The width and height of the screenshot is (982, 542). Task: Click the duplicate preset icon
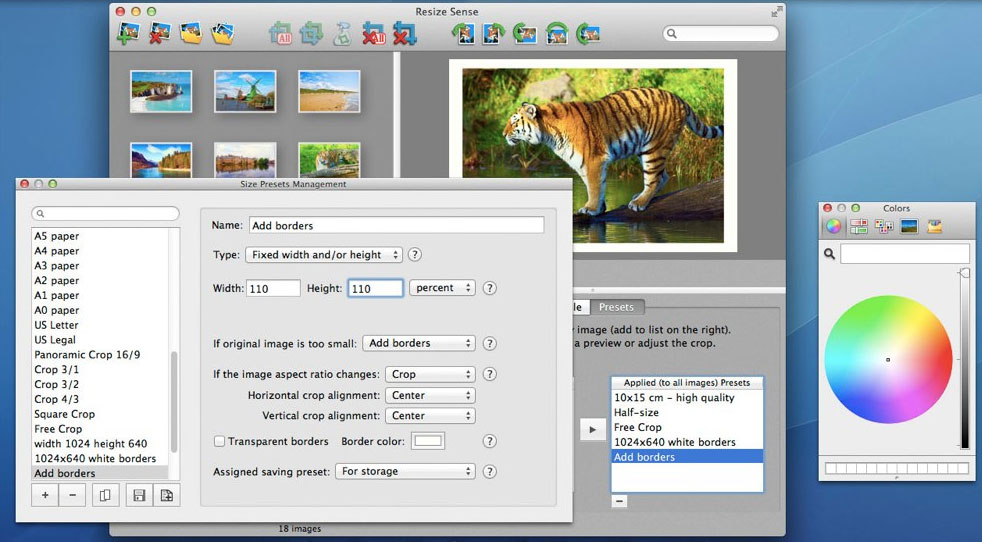point(105,496)
